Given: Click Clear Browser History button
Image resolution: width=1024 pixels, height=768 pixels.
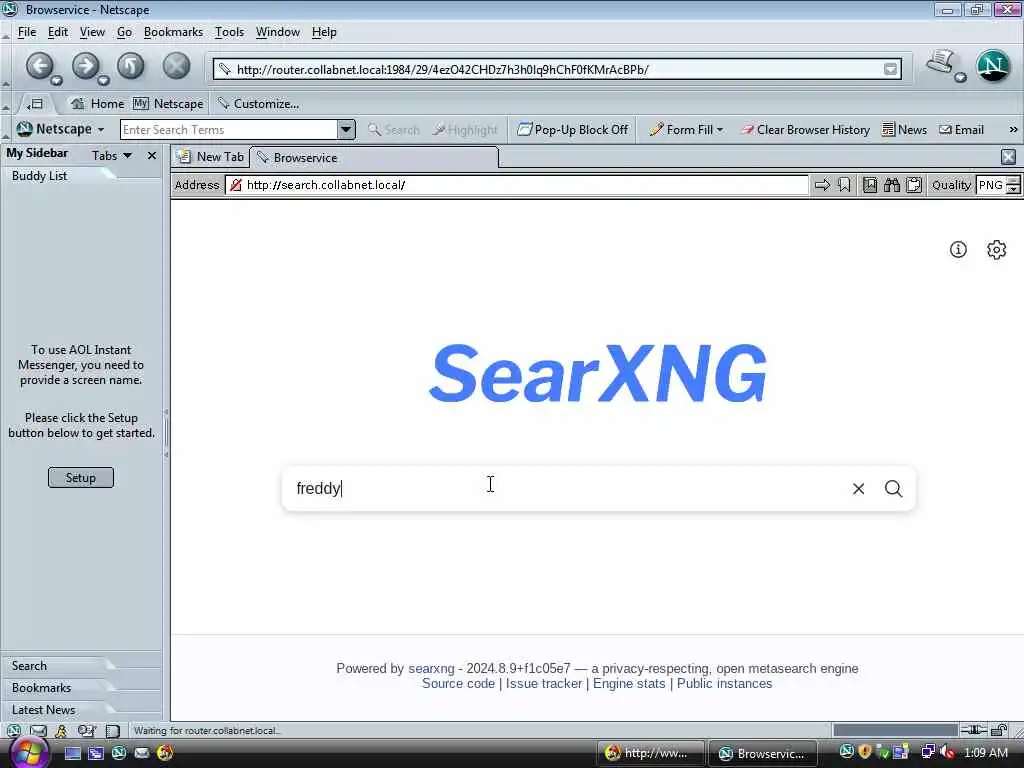Looking at the screenshot, I should [x=805, y=130].
